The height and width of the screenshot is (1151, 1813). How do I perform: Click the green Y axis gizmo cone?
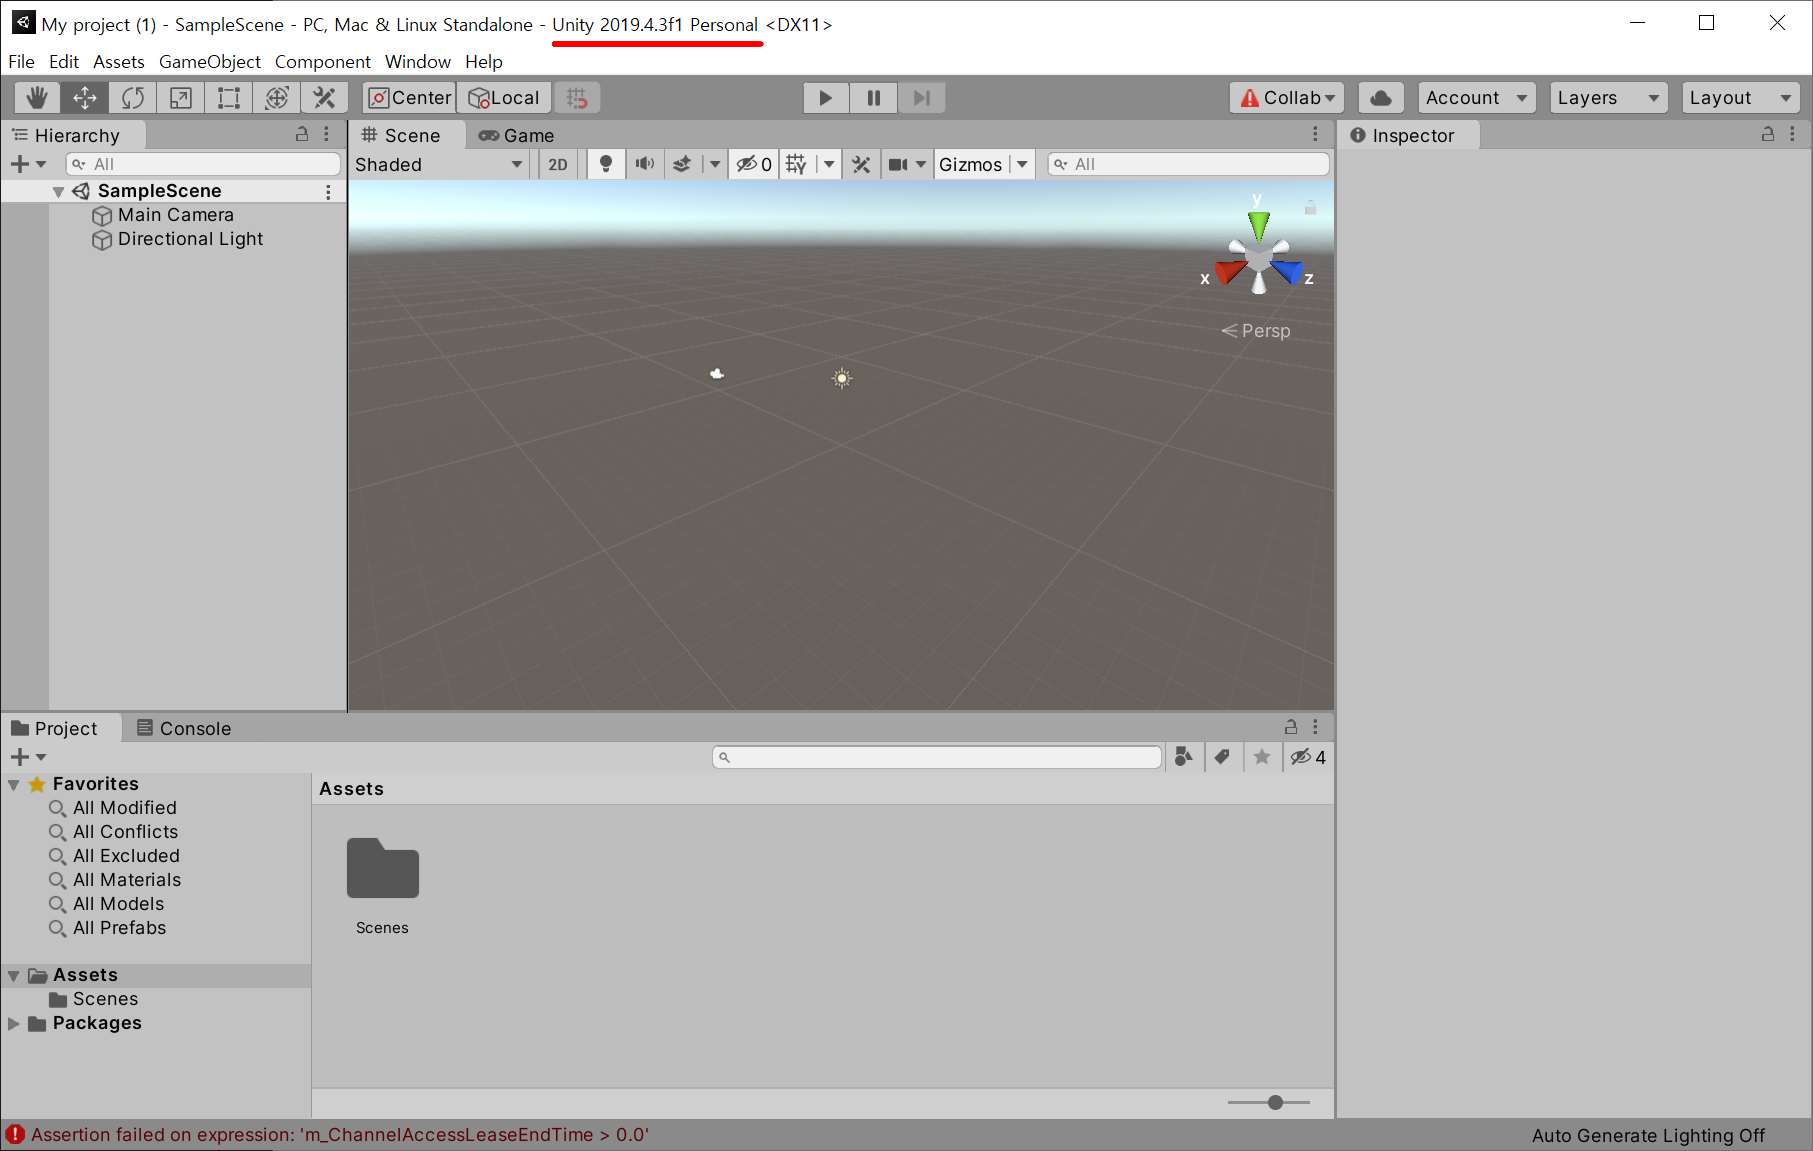pyautogui.click(x=1259, y=226)
